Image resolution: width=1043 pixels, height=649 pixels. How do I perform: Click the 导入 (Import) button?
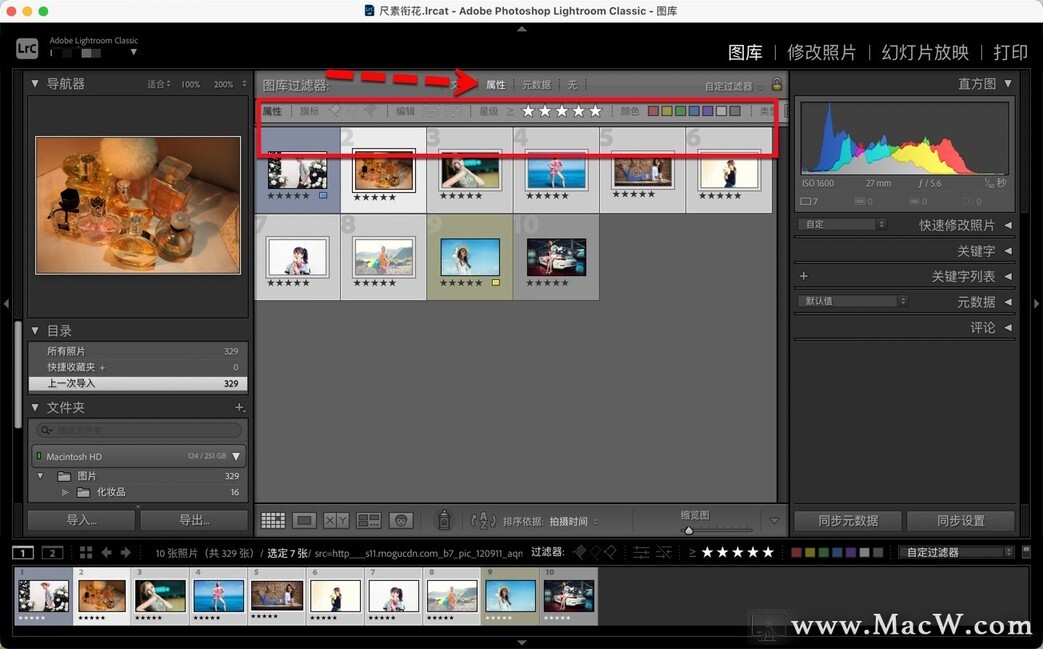(81, 520)
